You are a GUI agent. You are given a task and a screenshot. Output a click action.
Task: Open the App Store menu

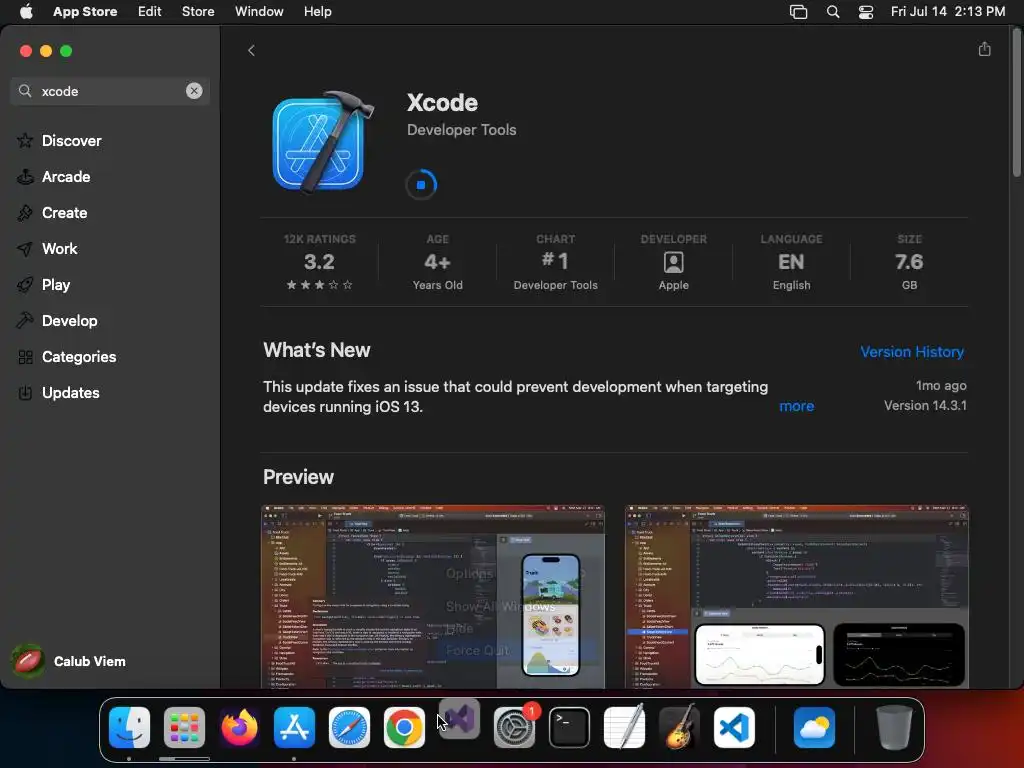85,11
